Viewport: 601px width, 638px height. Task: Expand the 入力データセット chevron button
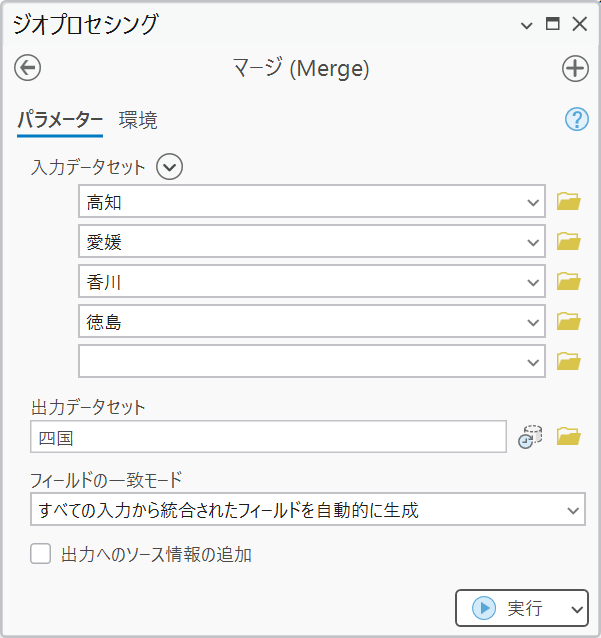170,167
